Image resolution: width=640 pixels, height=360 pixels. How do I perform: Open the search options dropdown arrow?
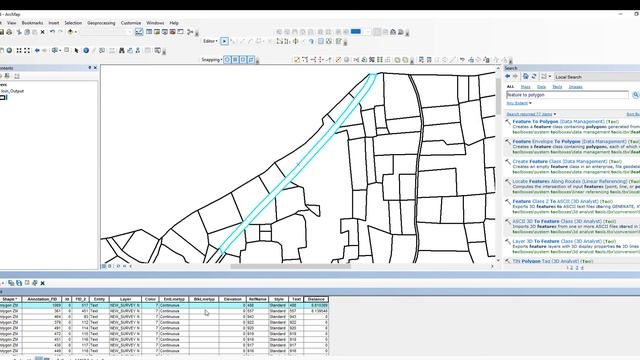550,77
